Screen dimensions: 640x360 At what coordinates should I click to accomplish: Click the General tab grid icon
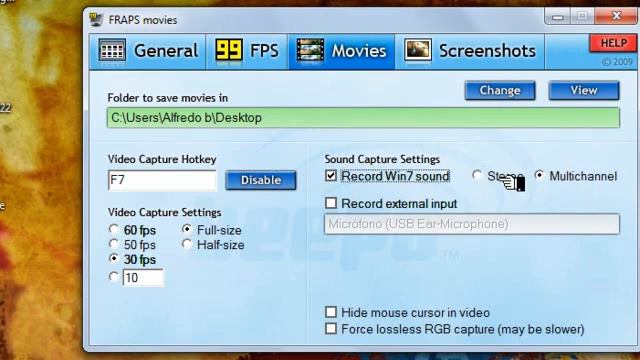pos(112,51)
